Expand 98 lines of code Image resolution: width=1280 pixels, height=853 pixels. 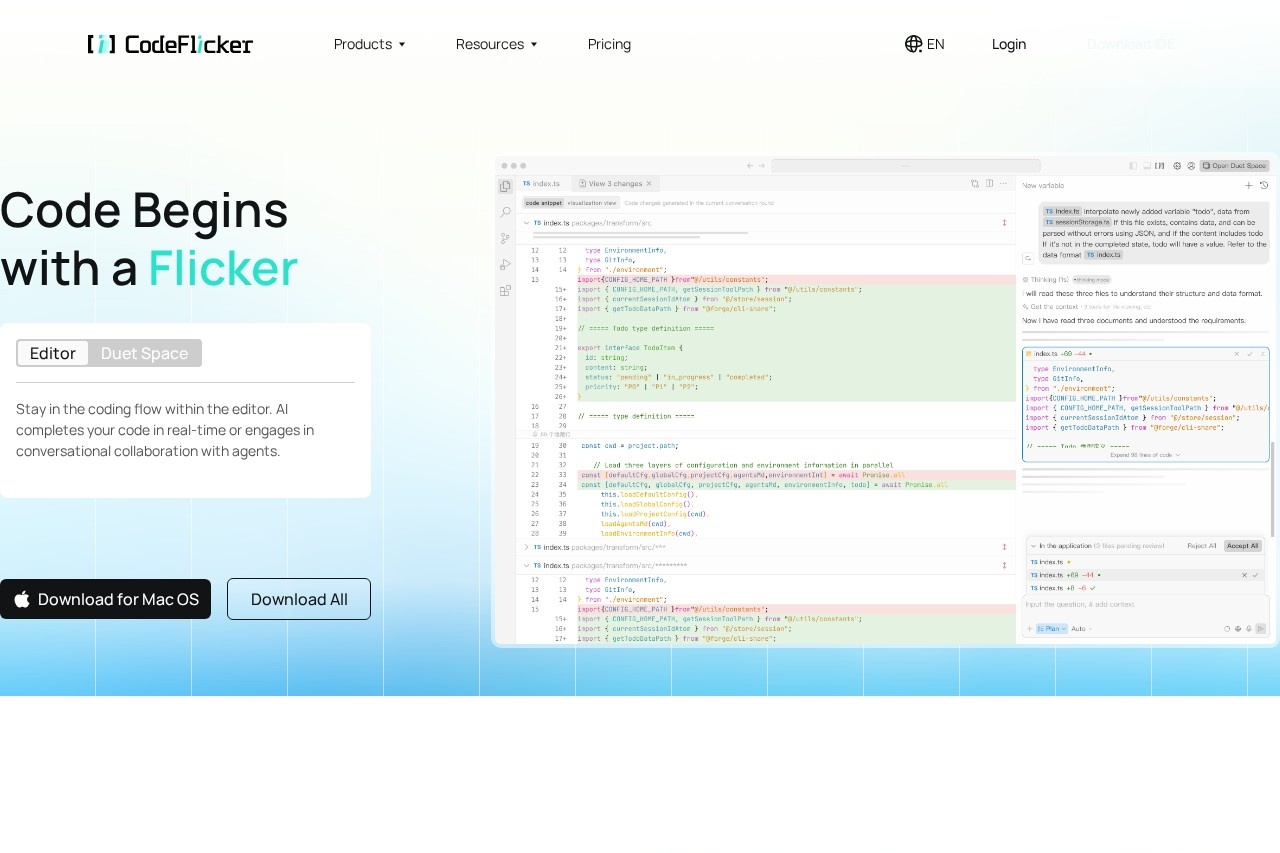coord(1145,455)
